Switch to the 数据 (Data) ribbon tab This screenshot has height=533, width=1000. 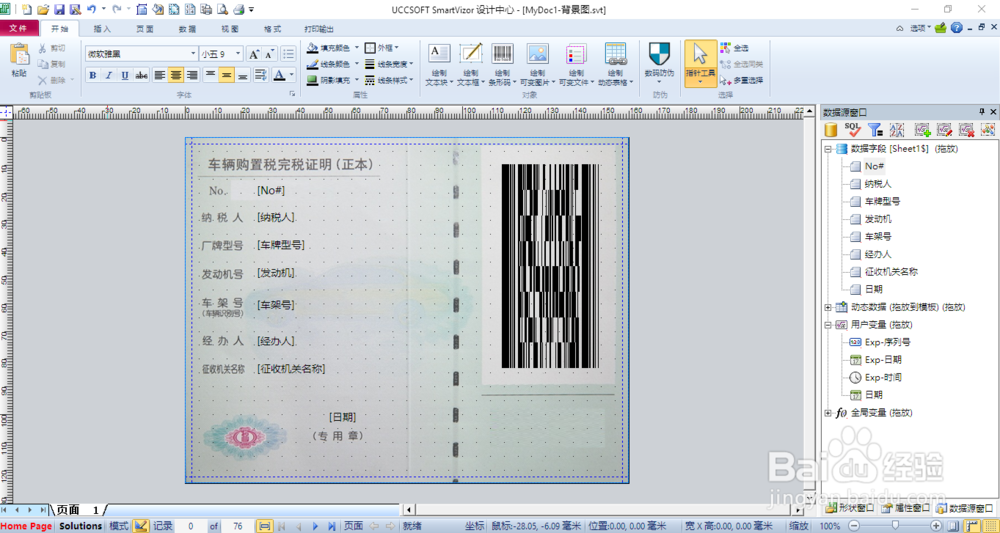click(x=188, y=29)
